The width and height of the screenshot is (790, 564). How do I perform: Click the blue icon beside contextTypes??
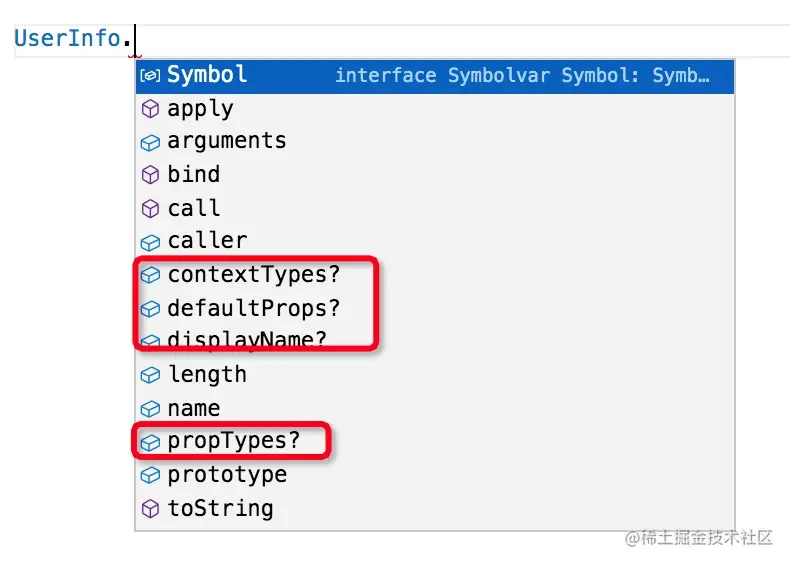150,275
